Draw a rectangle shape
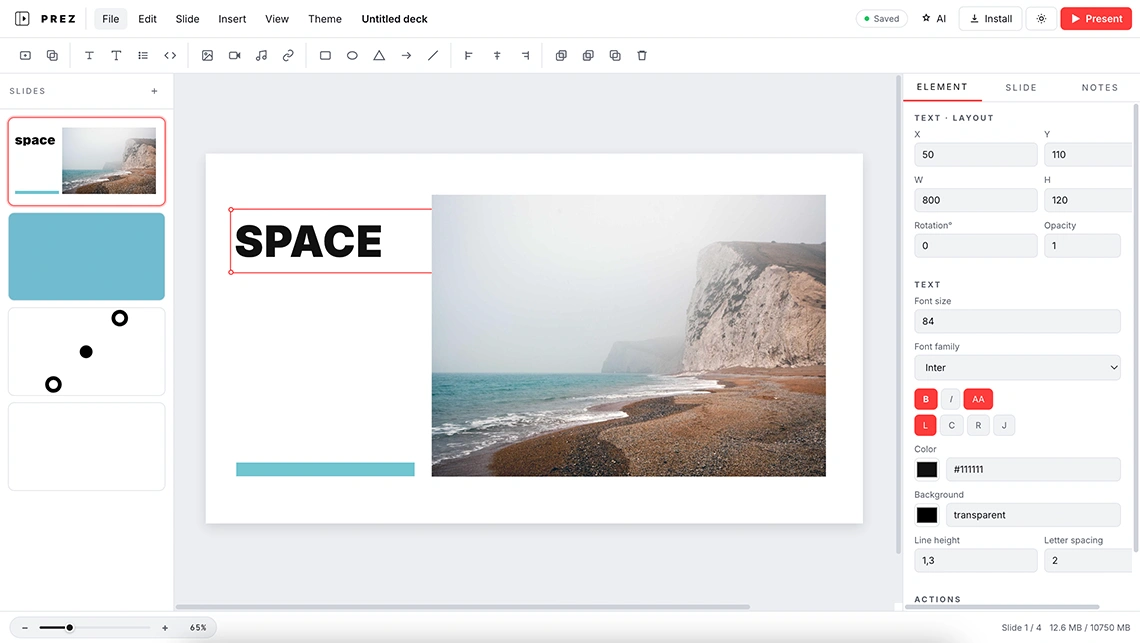 pos(325,55)
